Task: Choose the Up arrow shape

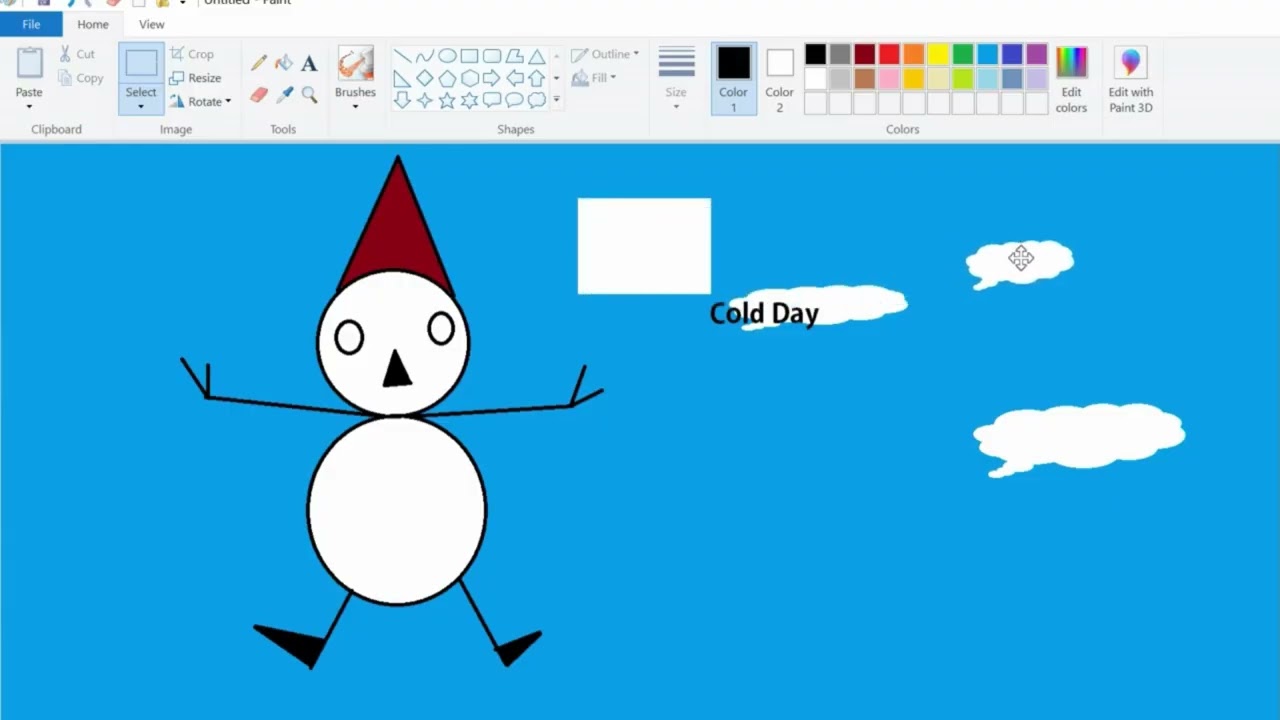Action: [537, 78]
